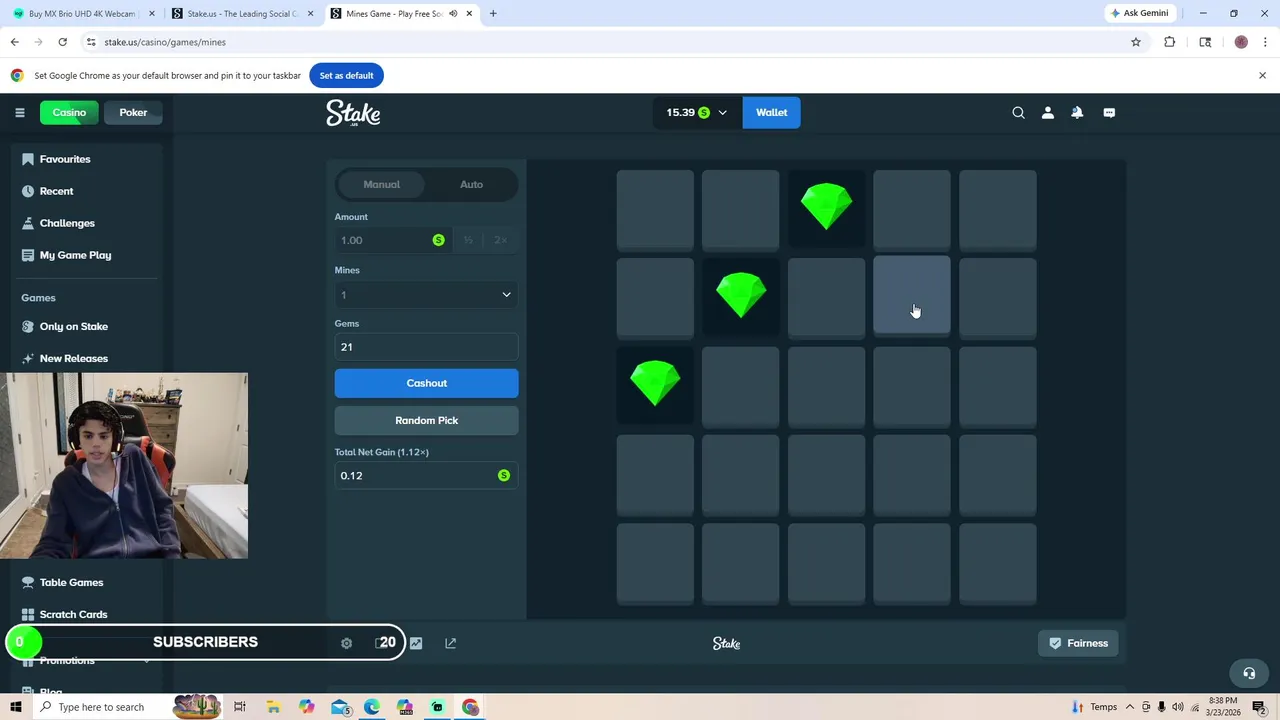1280x720 pixels.
Task: Bookmark this page with the star icon
Action: [1136, 42]
